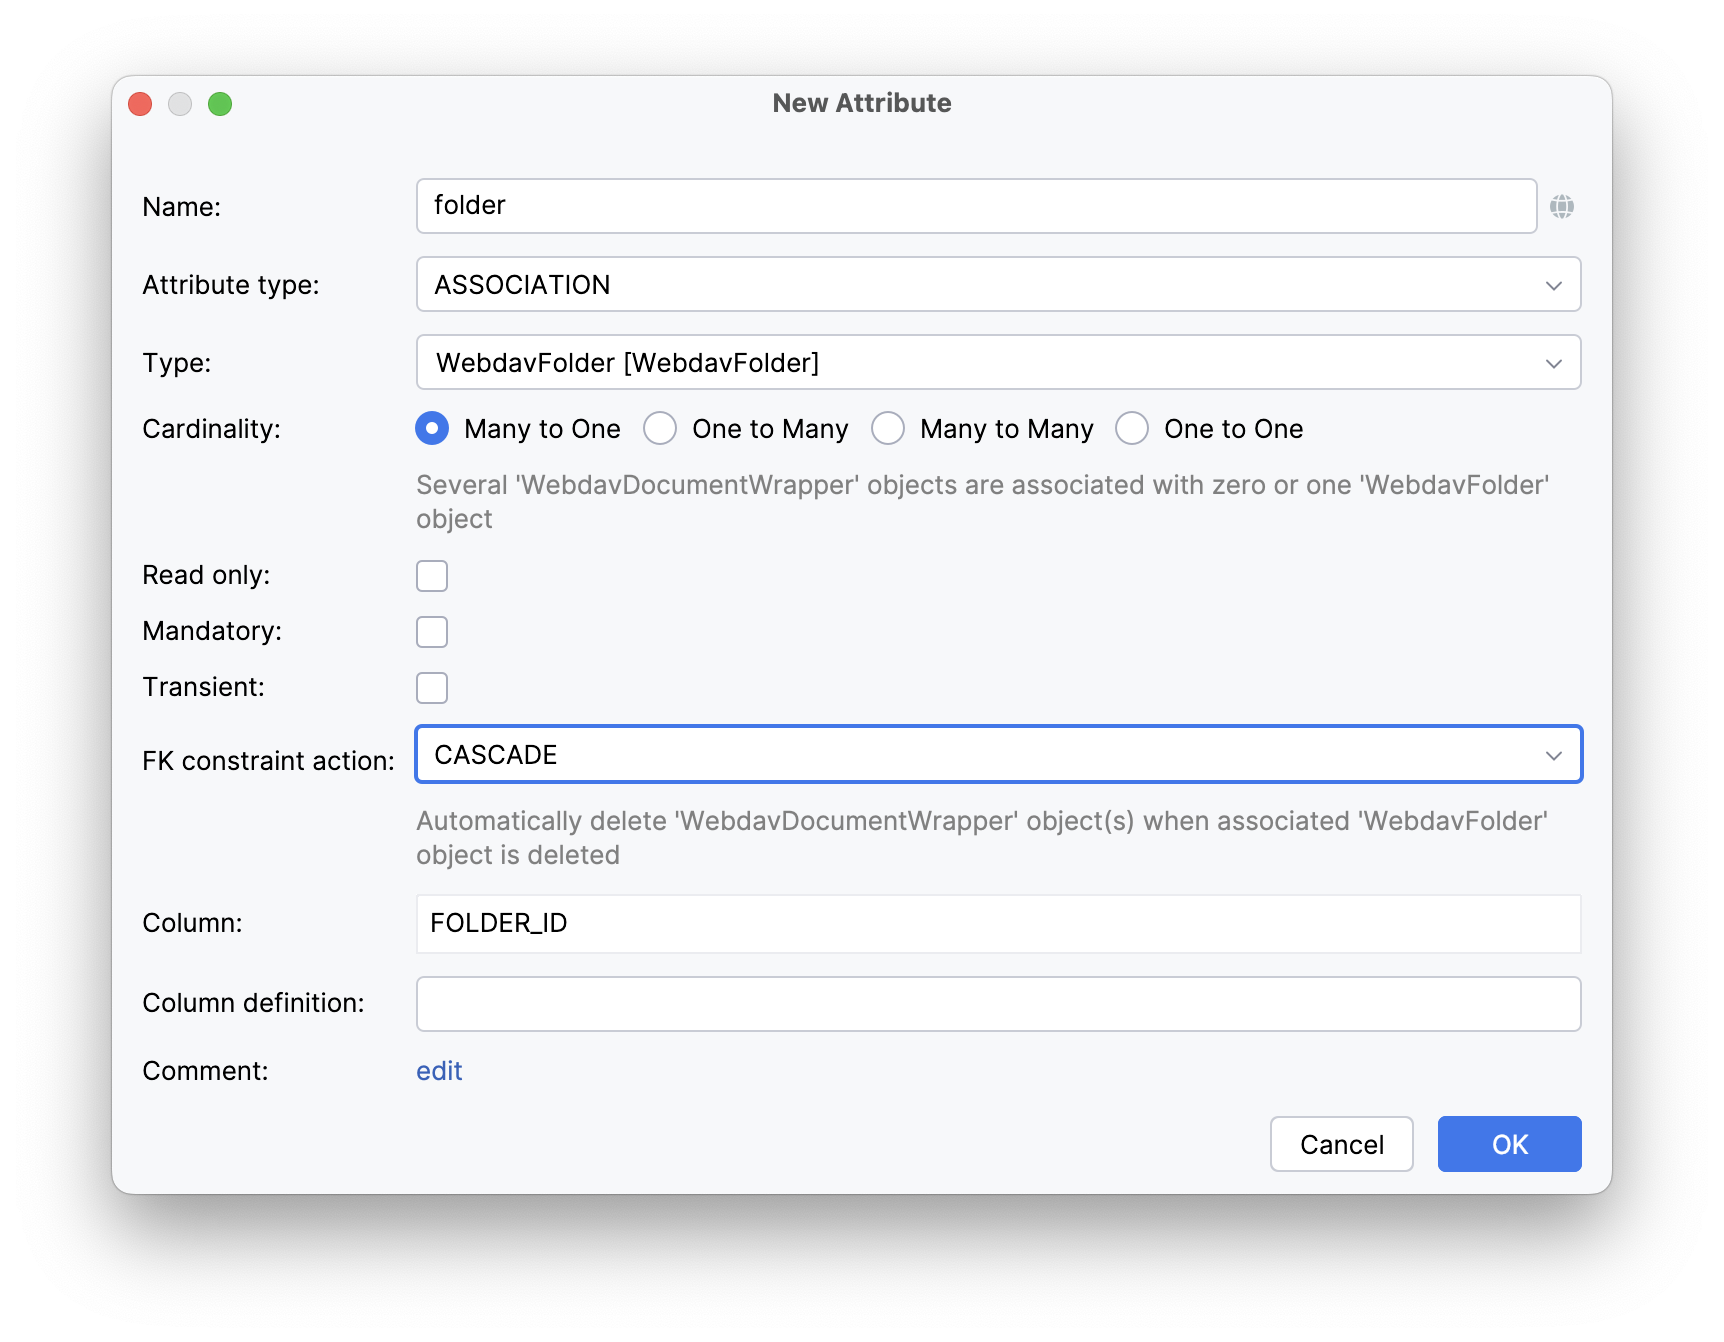Enable the Read only checkbox
The width and height of the screenshot is (1724, 1342).
[x=431, y=575]
